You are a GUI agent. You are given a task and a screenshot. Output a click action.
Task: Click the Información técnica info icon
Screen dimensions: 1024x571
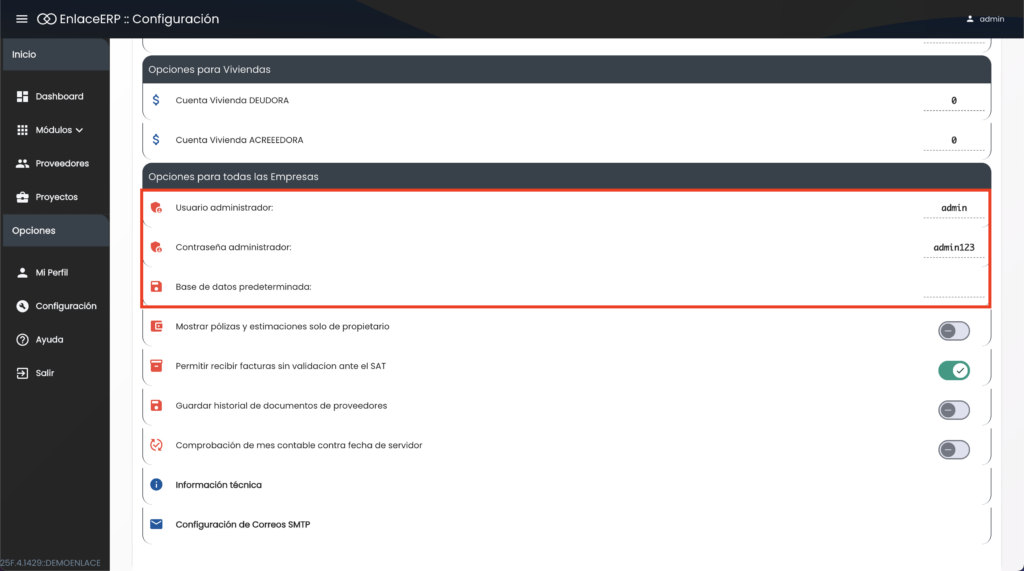156,485
